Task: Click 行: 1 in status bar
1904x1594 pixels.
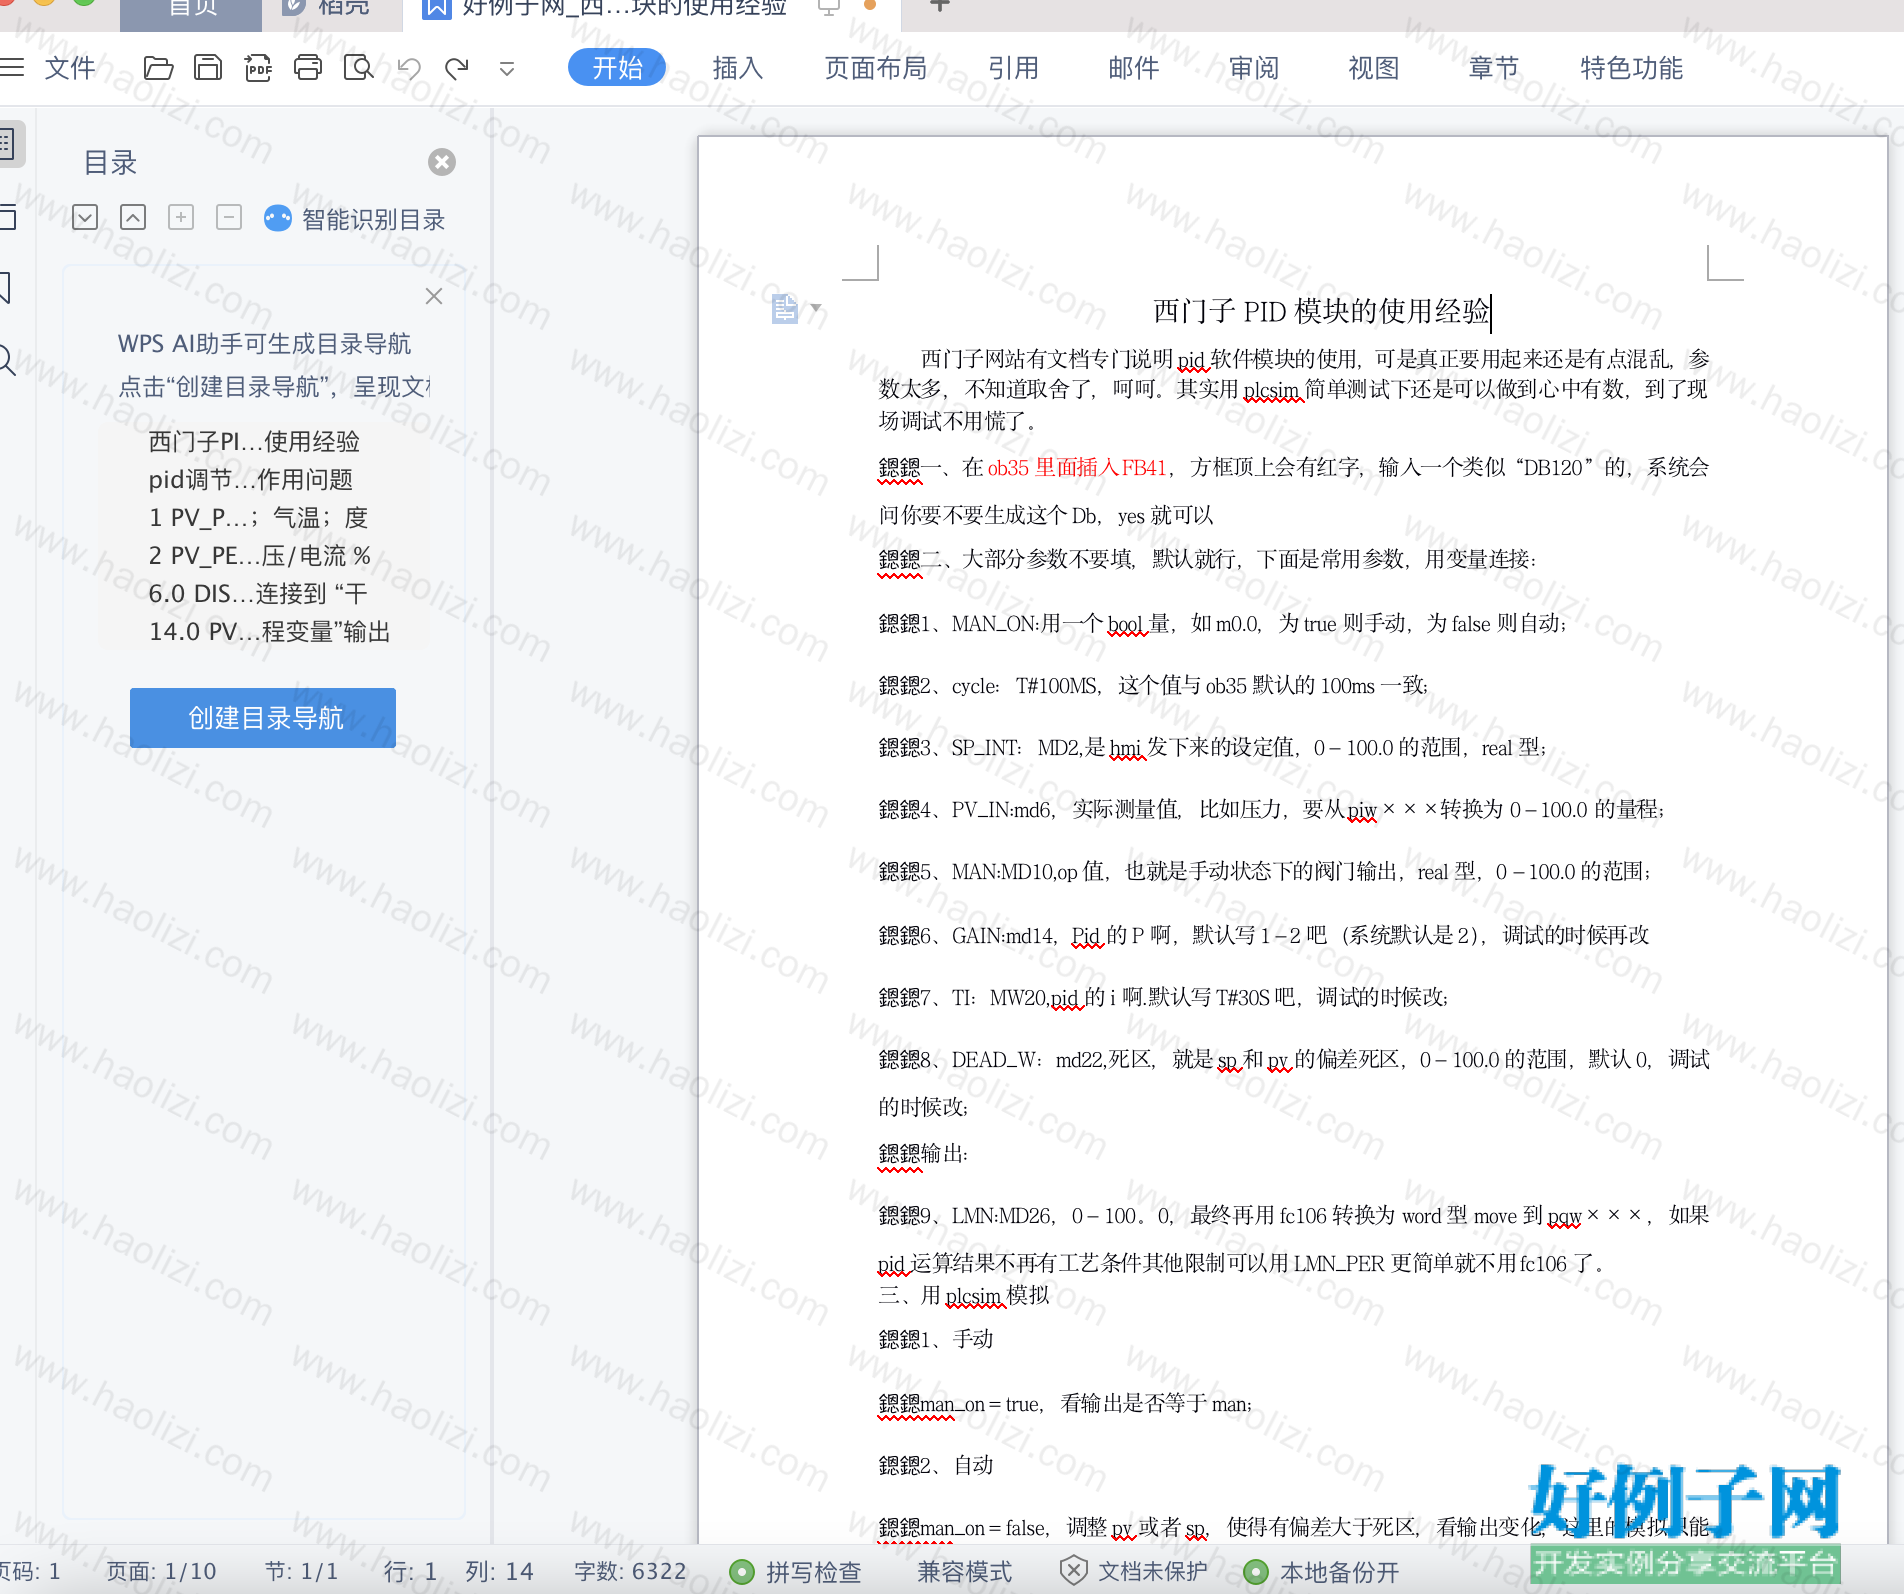Action: pyautogui.click(x=410, y=1571)
